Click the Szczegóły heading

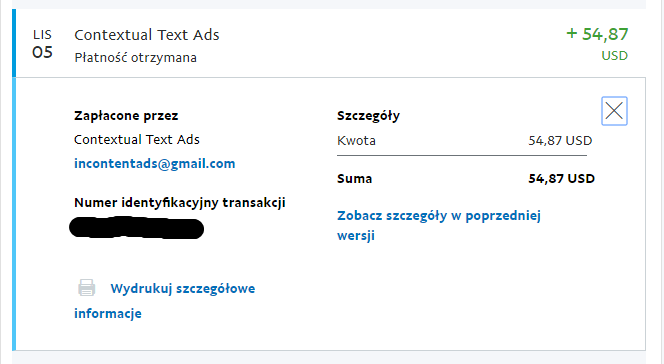click(368, 116)
